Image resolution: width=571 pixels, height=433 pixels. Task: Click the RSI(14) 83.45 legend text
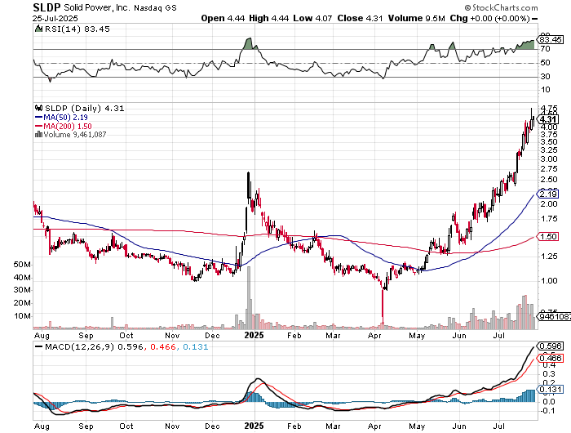[x=76, y=29]
